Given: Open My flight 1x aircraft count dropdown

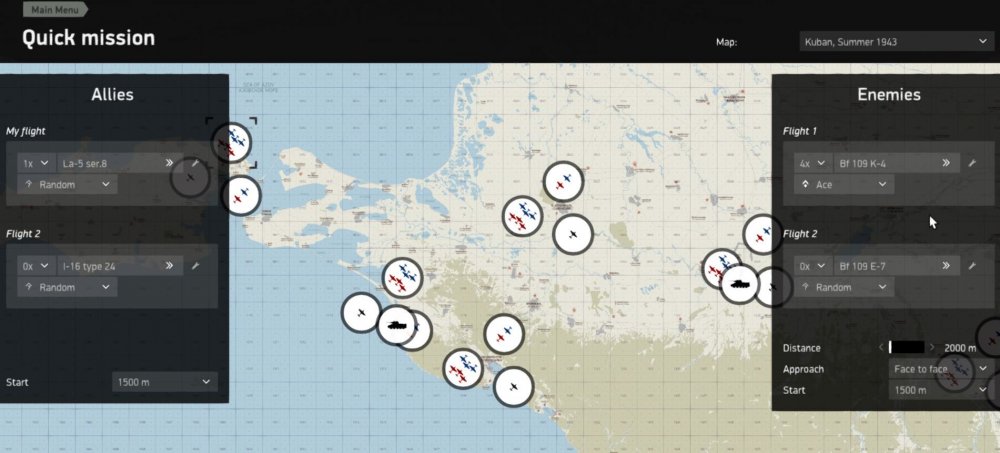Looking at the screenshot, I should 35,163.
